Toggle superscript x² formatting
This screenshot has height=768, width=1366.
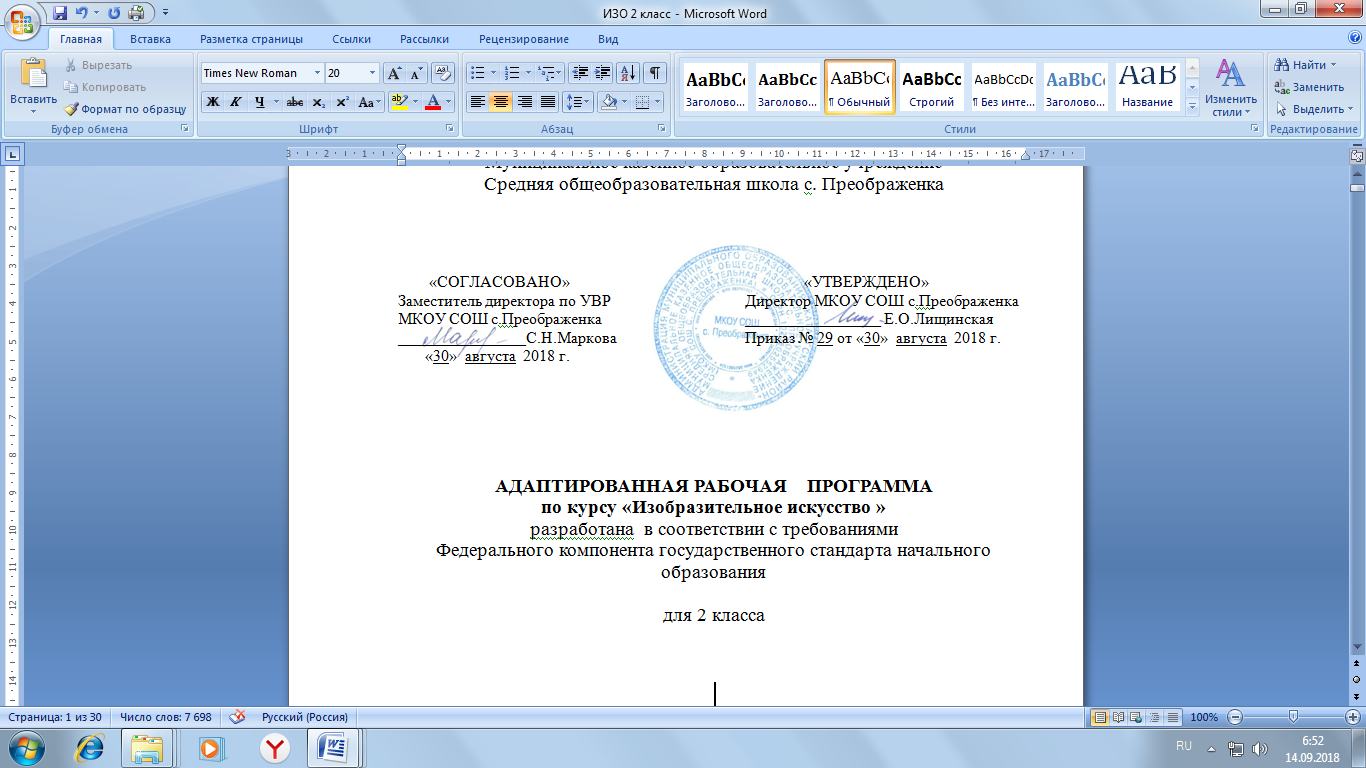342,102
